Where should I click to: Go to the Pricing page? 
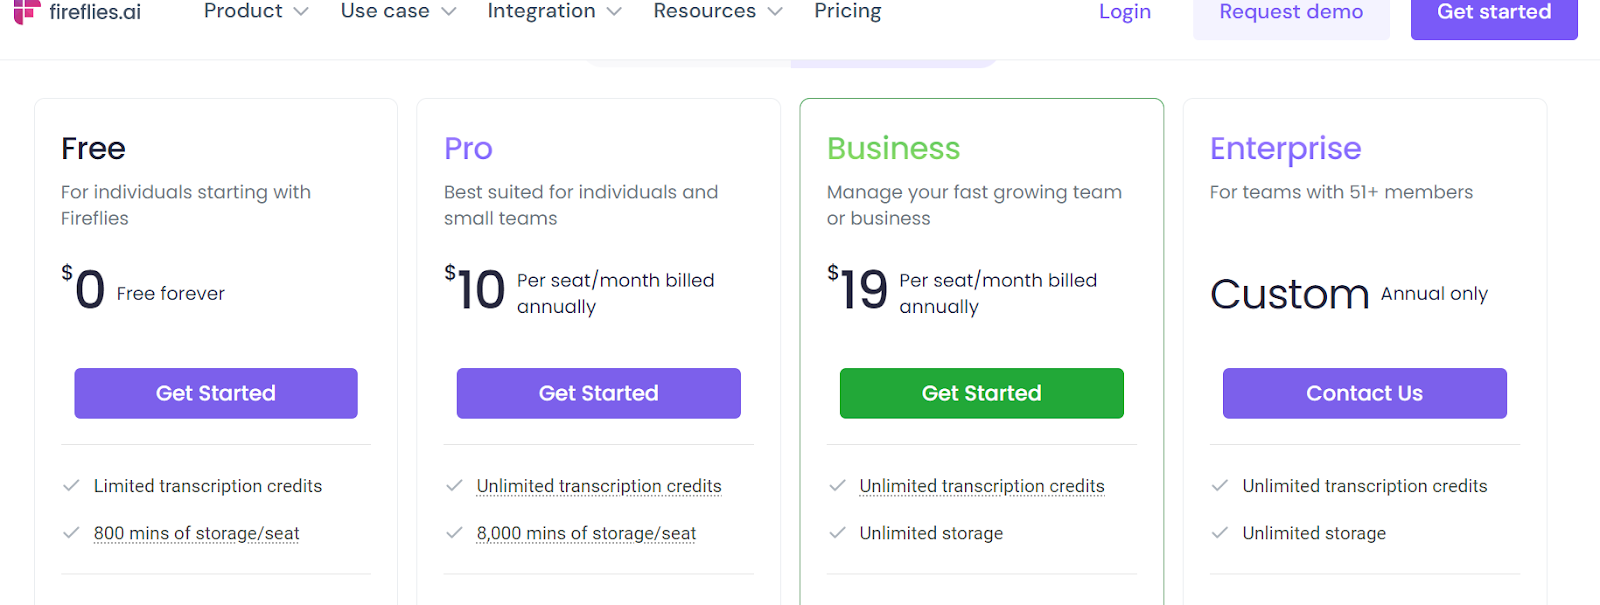pos(847,11)
